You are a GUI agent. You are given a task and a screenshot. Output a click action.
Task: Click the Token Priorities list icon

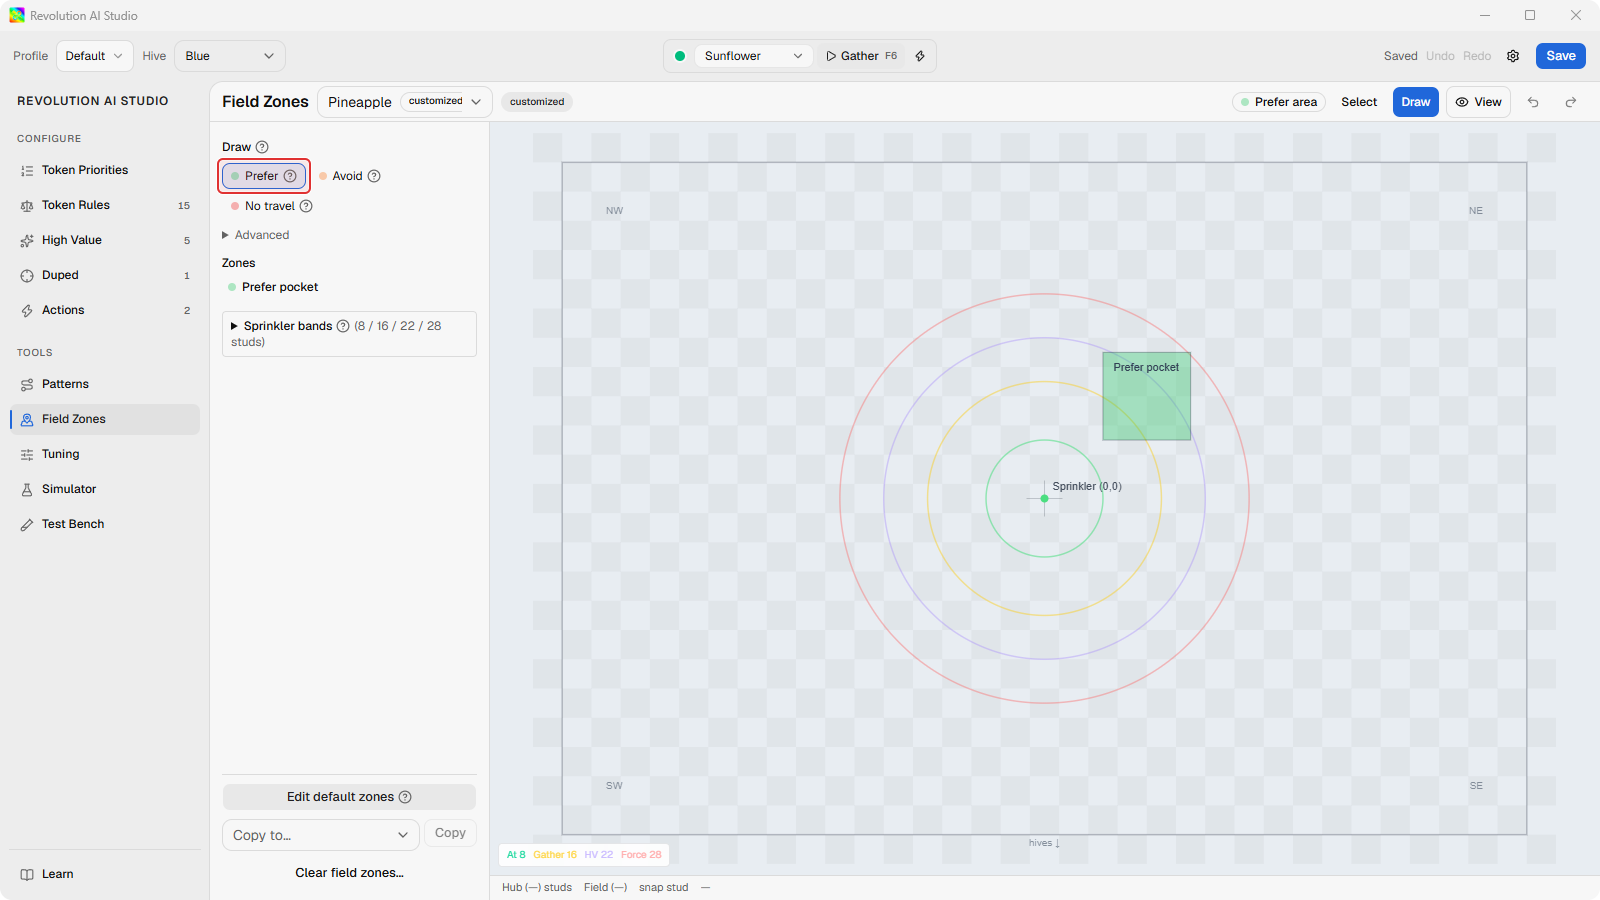27,171
